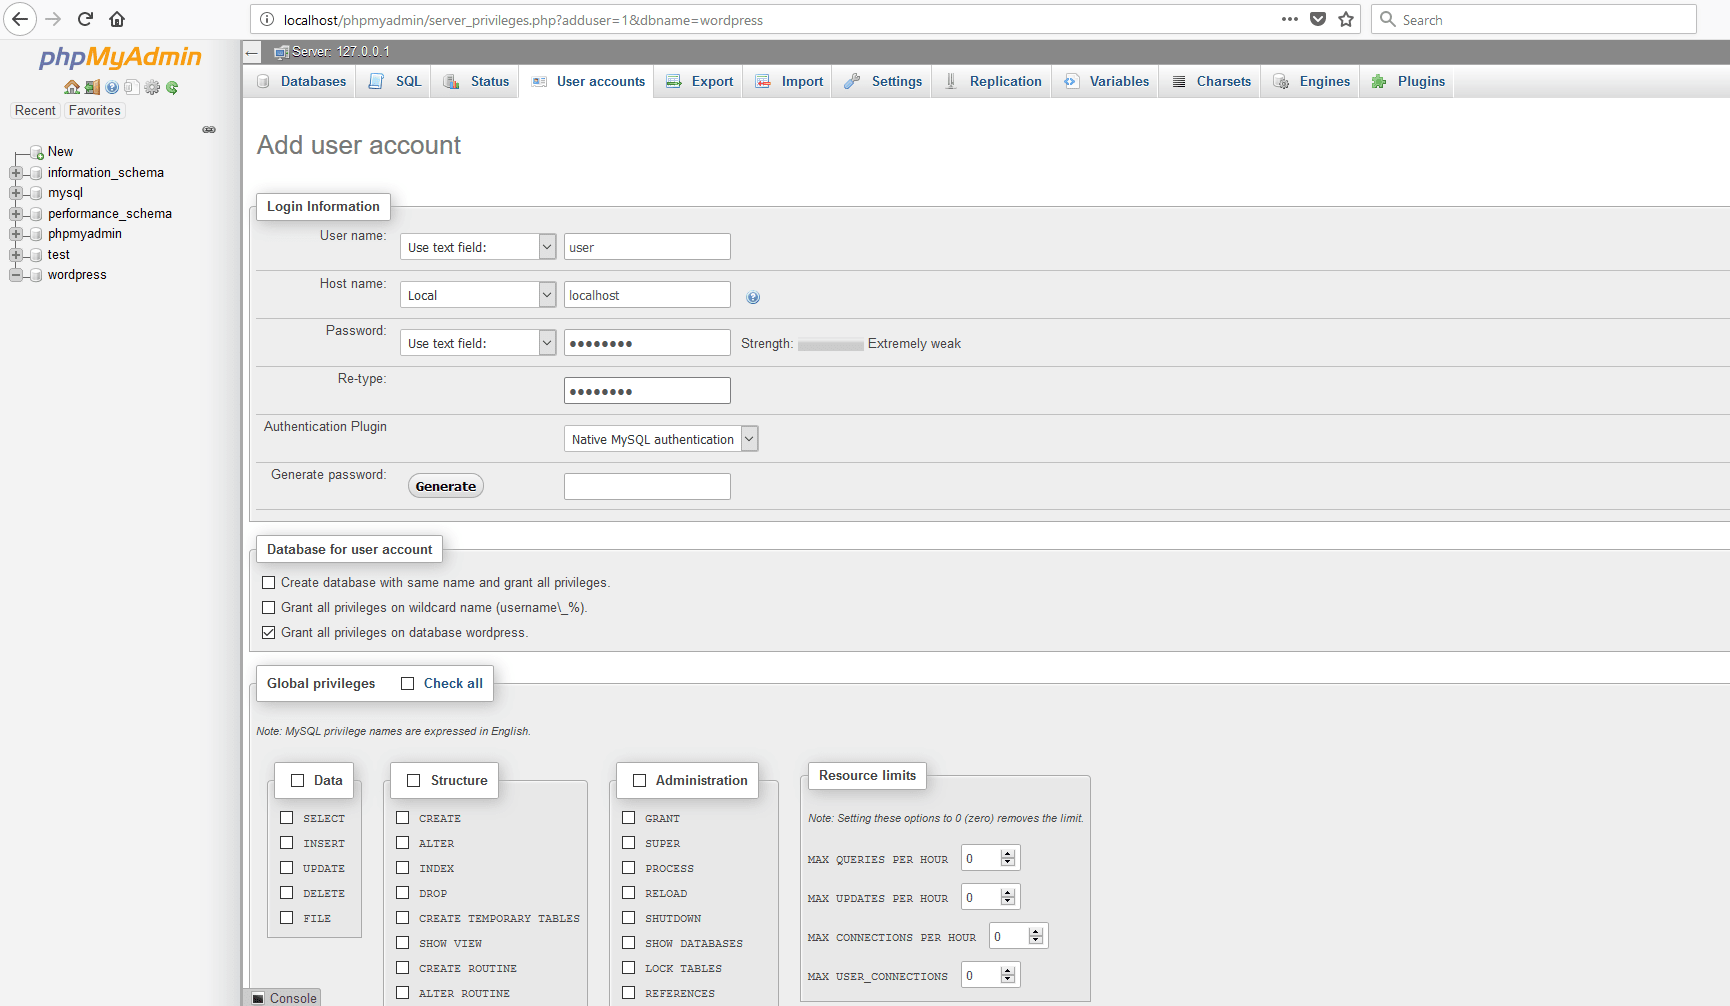Image resolution: width=1730 pixels, height=1006 pixels.
Task: Open the Favorites tables list
Action: (95, 111)
